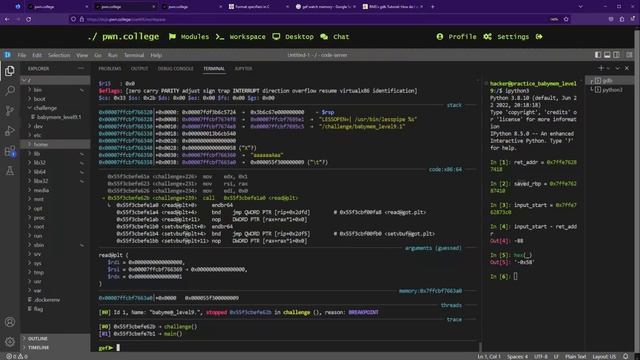Switch to the PROBLEMS panel tab

tap(110, 69)
